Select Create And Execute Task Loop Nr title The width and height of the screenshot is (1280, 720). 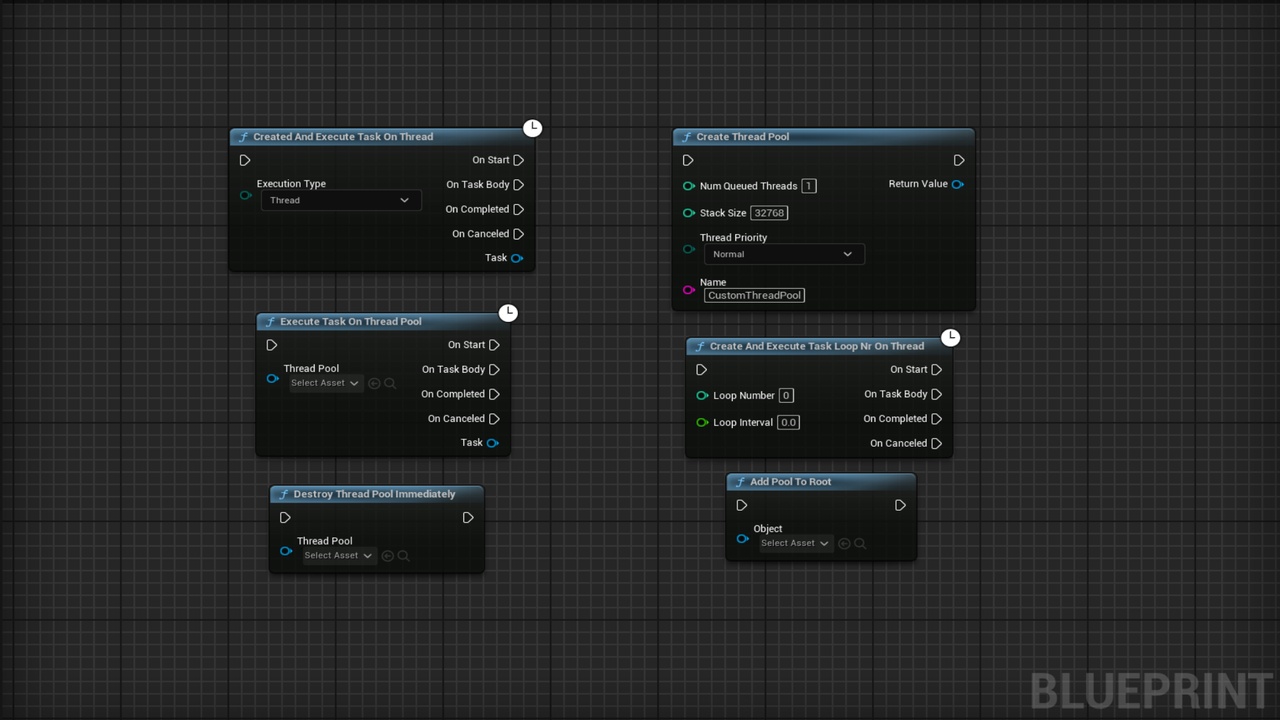817,346
